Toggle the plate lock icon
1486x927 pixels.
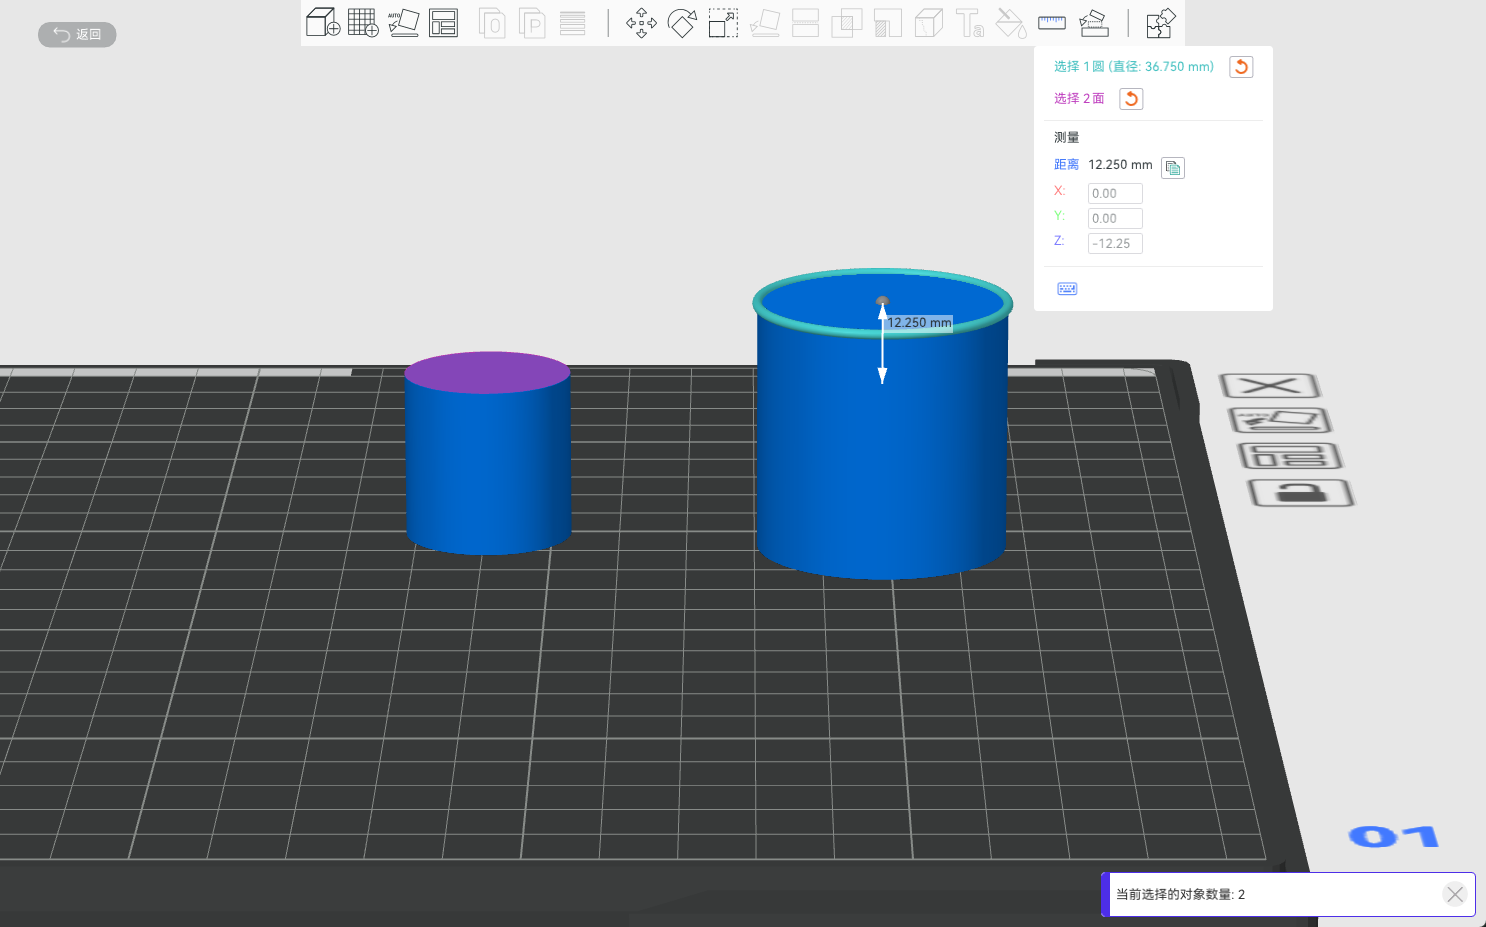click(x=1300, y=492)
